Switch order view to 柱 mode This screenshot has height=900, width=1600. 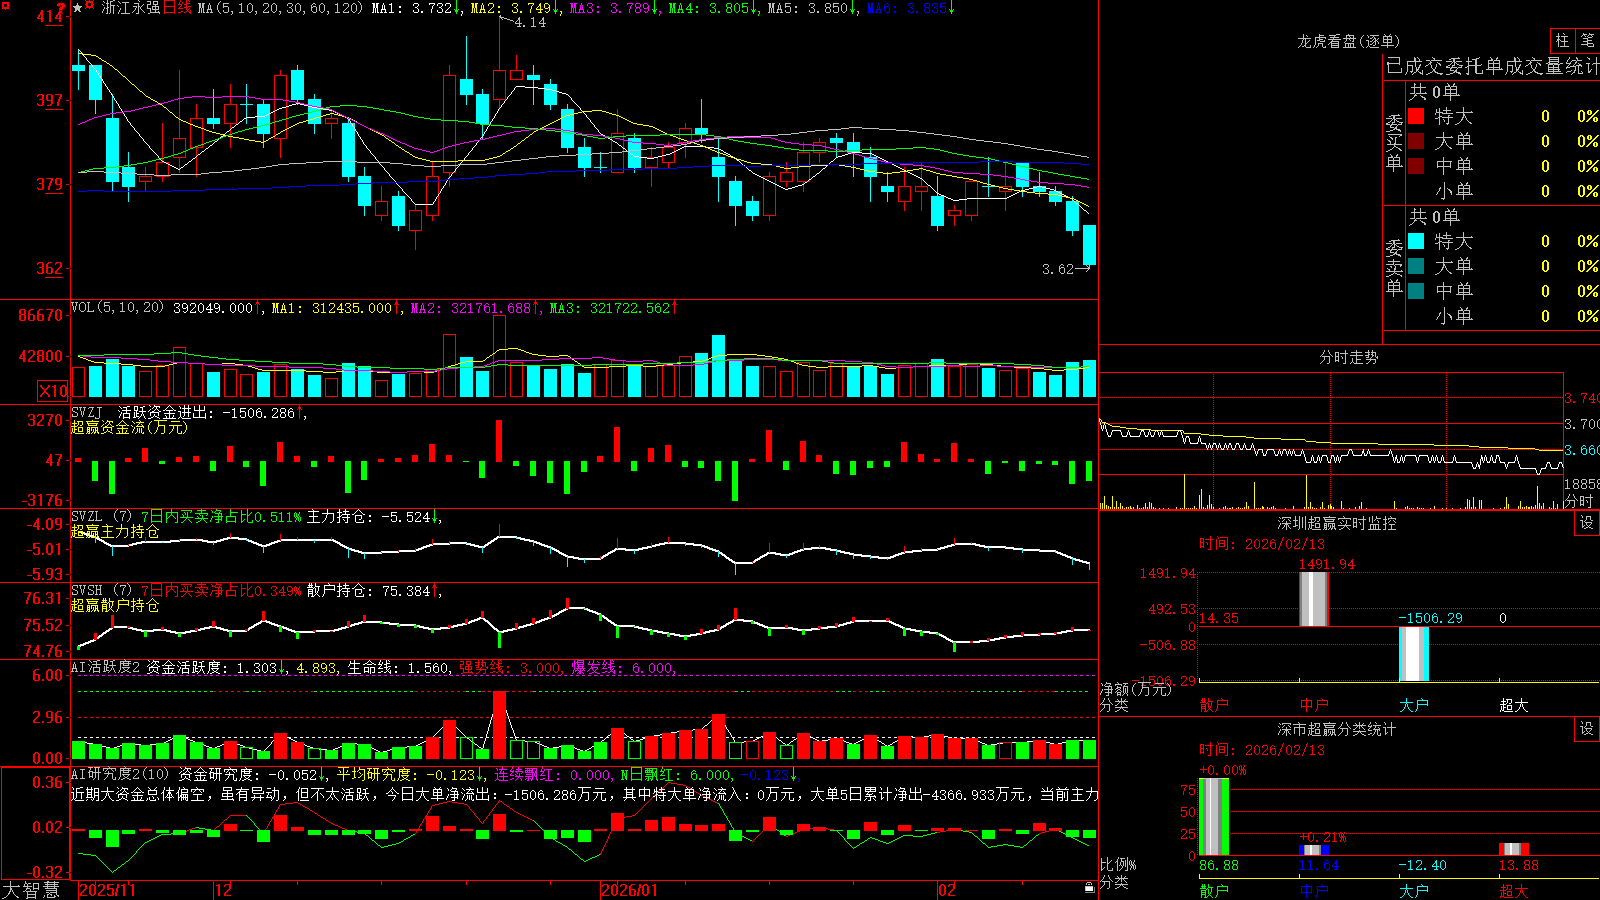[x=1562, y=40]
